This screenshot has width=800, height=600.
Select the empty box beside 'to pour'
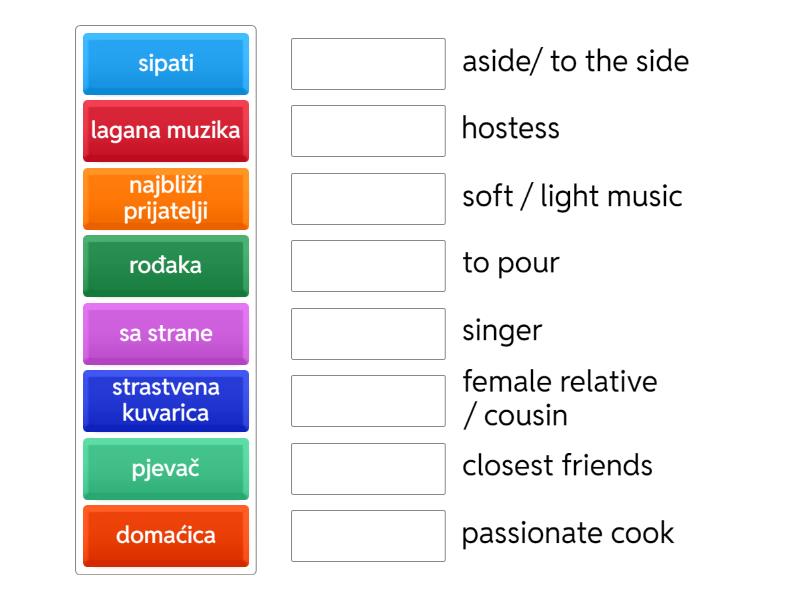pyautogui.click(x=368, y=266)
